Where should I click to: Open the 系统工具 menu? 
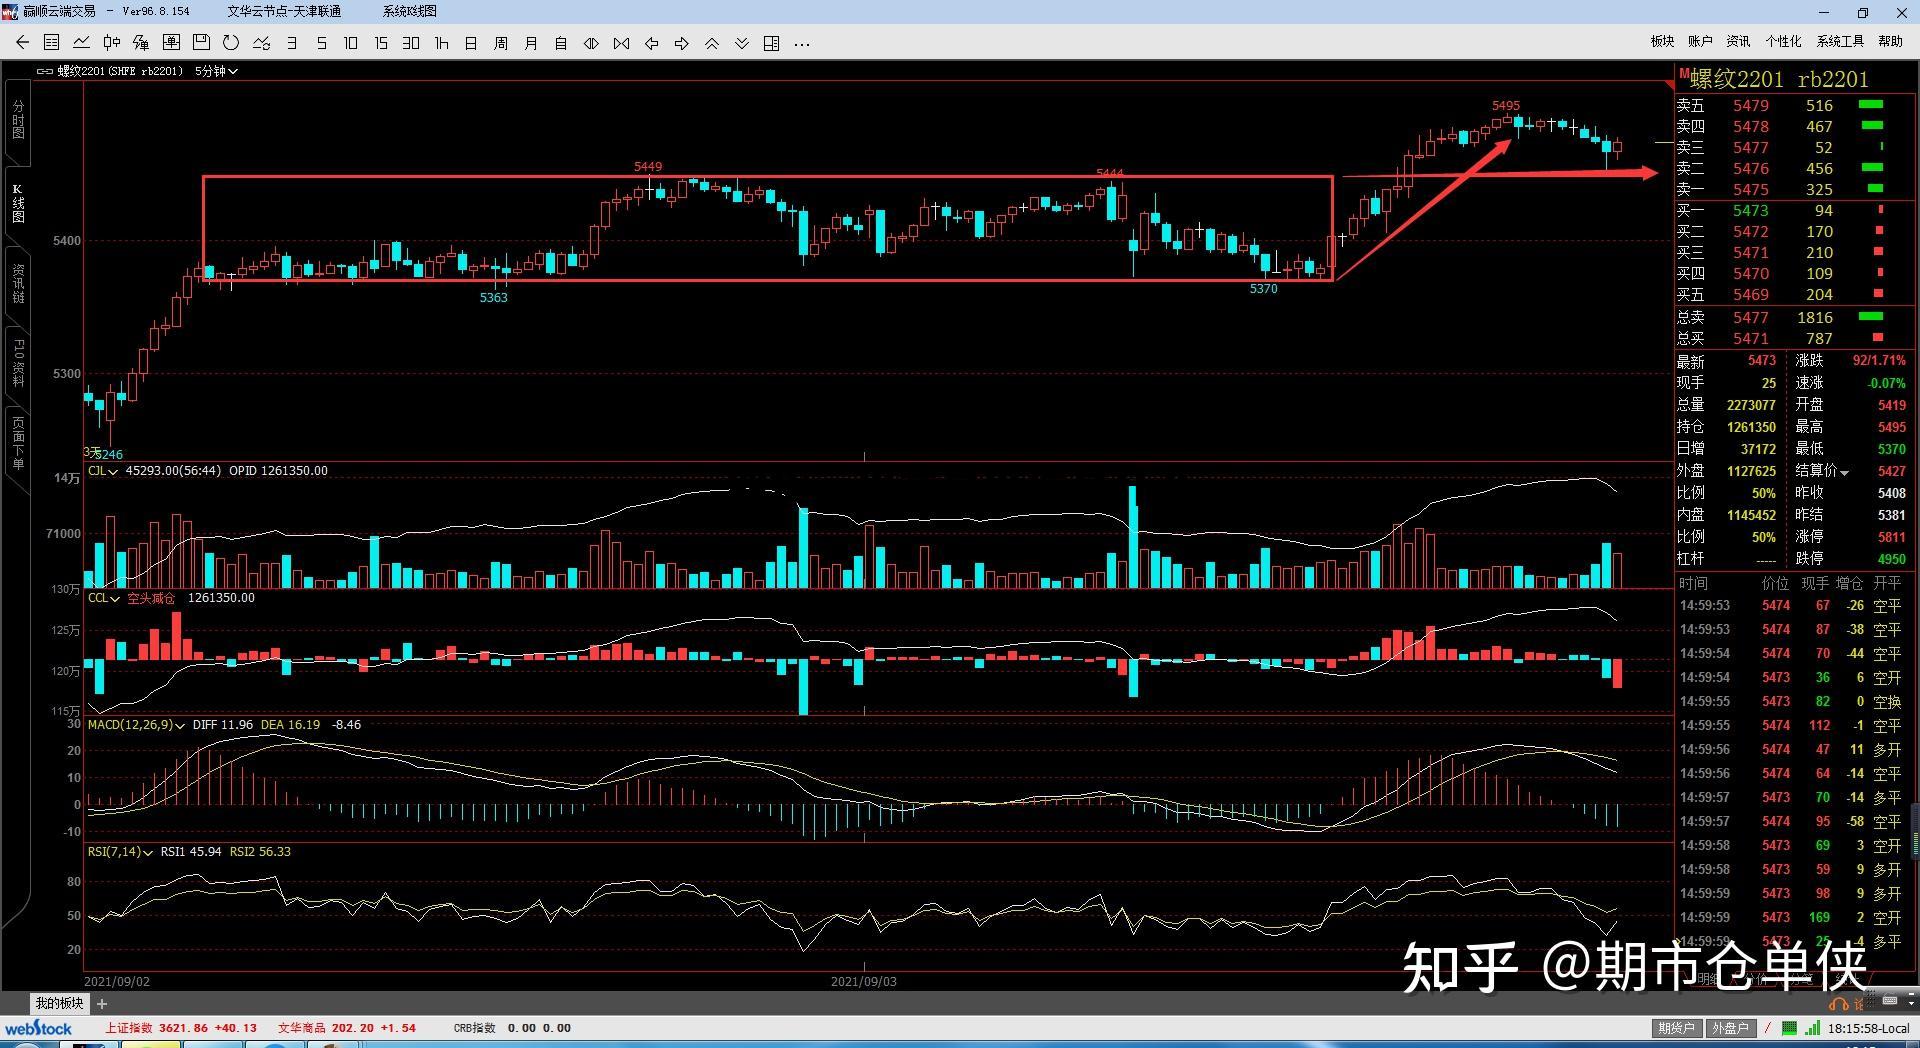coord(1840,41)
